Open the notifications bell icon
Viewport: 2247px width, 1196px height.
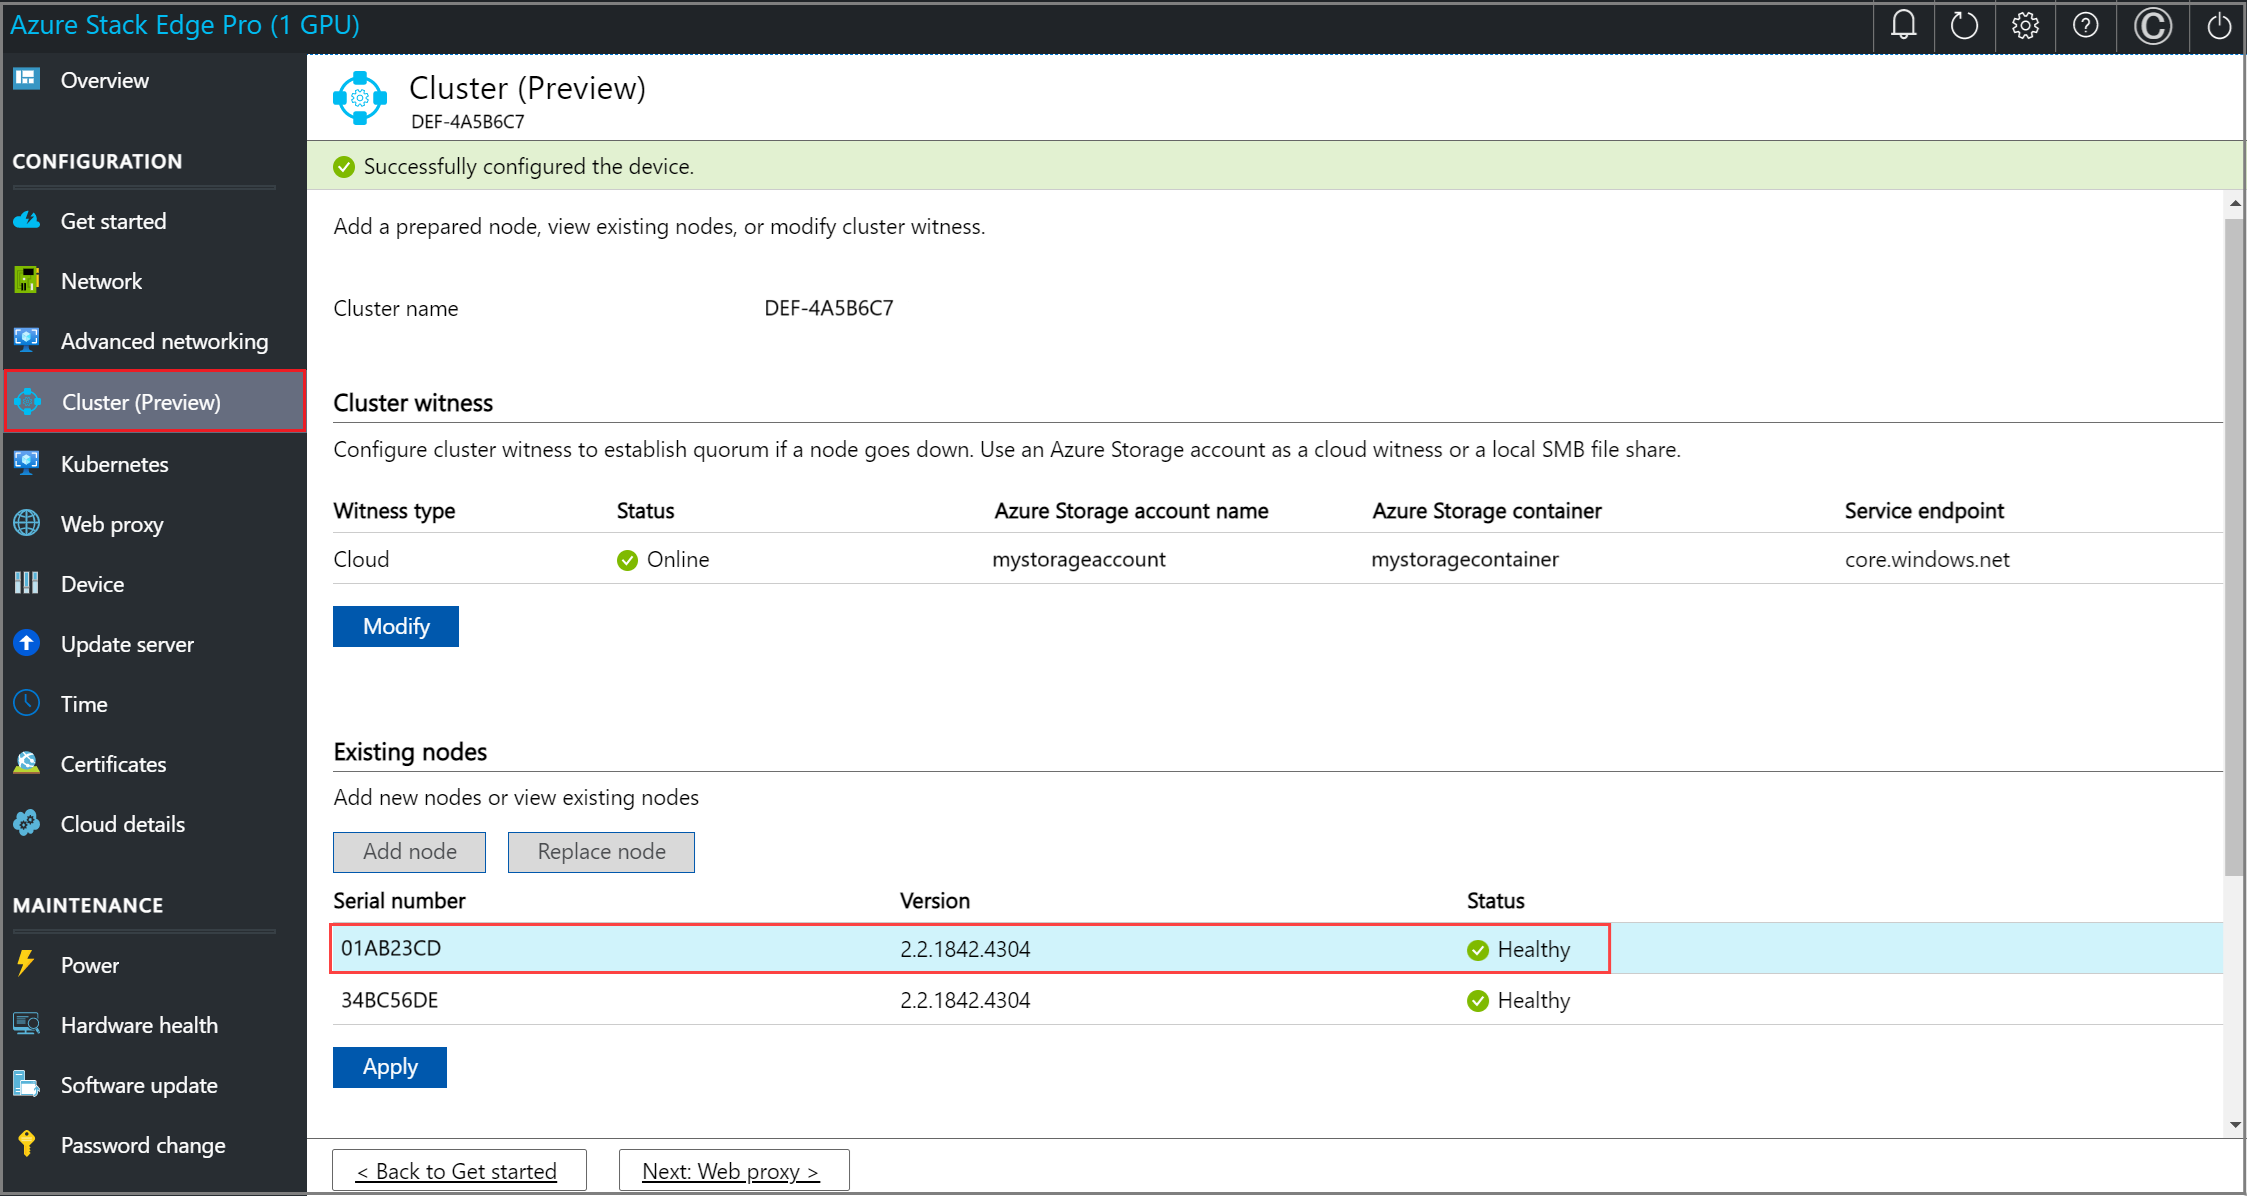[1903, 25]
